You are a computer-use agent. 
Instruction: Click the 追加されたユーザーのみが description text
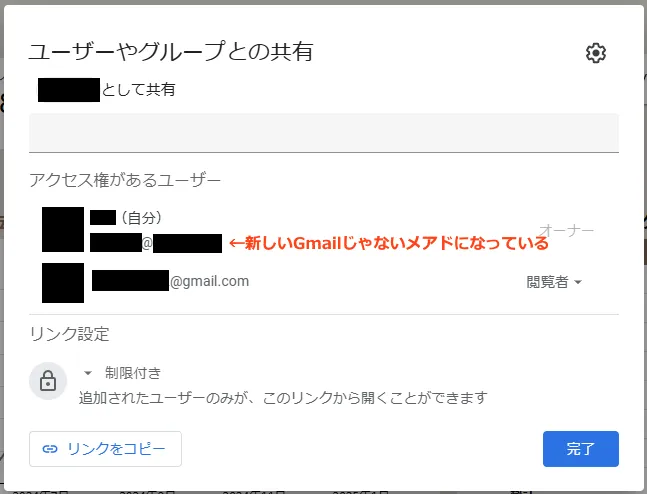point(283,398)
